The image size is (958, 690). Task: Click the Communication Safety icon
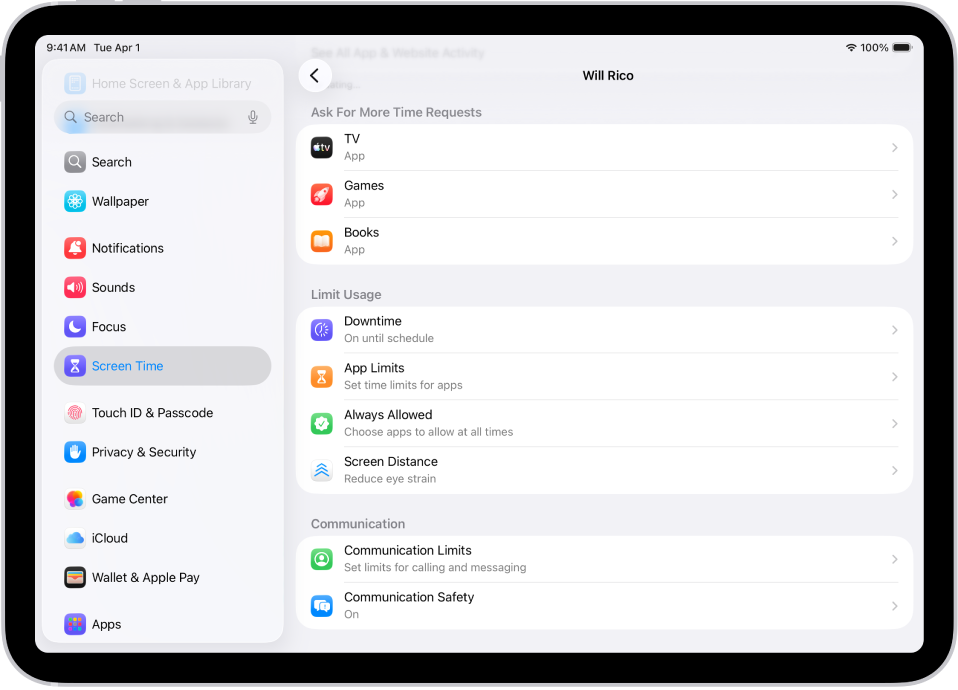coord(321,606)
